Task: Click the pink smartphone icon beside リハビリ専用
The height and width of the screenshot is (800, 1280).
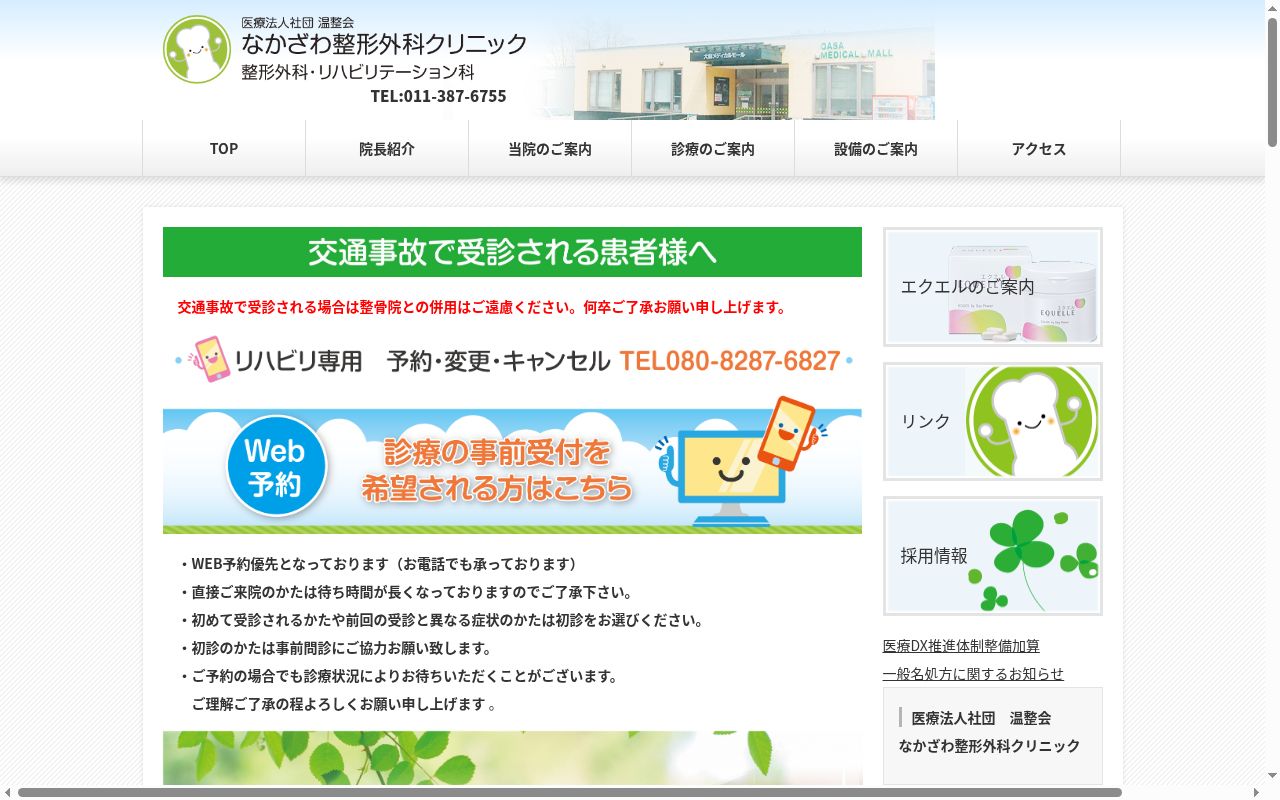Action: click(x=210, y=359)
